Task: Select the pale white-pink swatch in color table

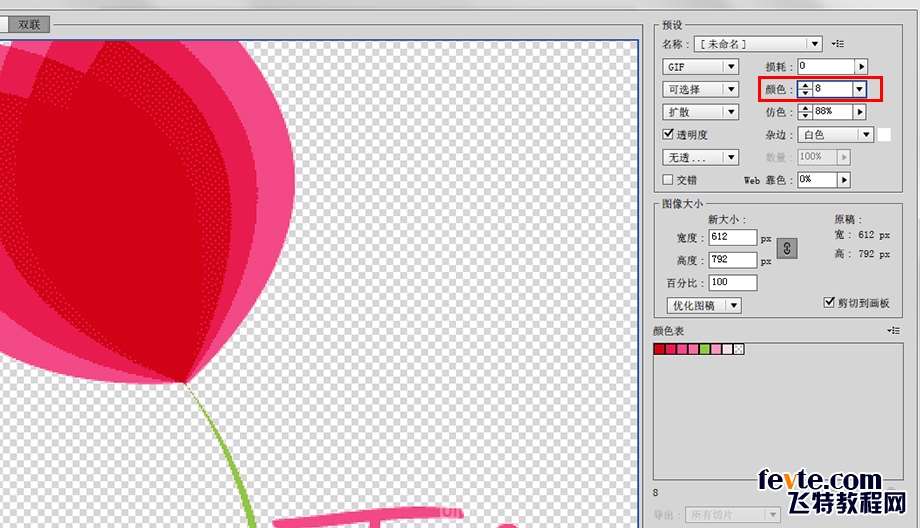Action: (x=728, y=349)
